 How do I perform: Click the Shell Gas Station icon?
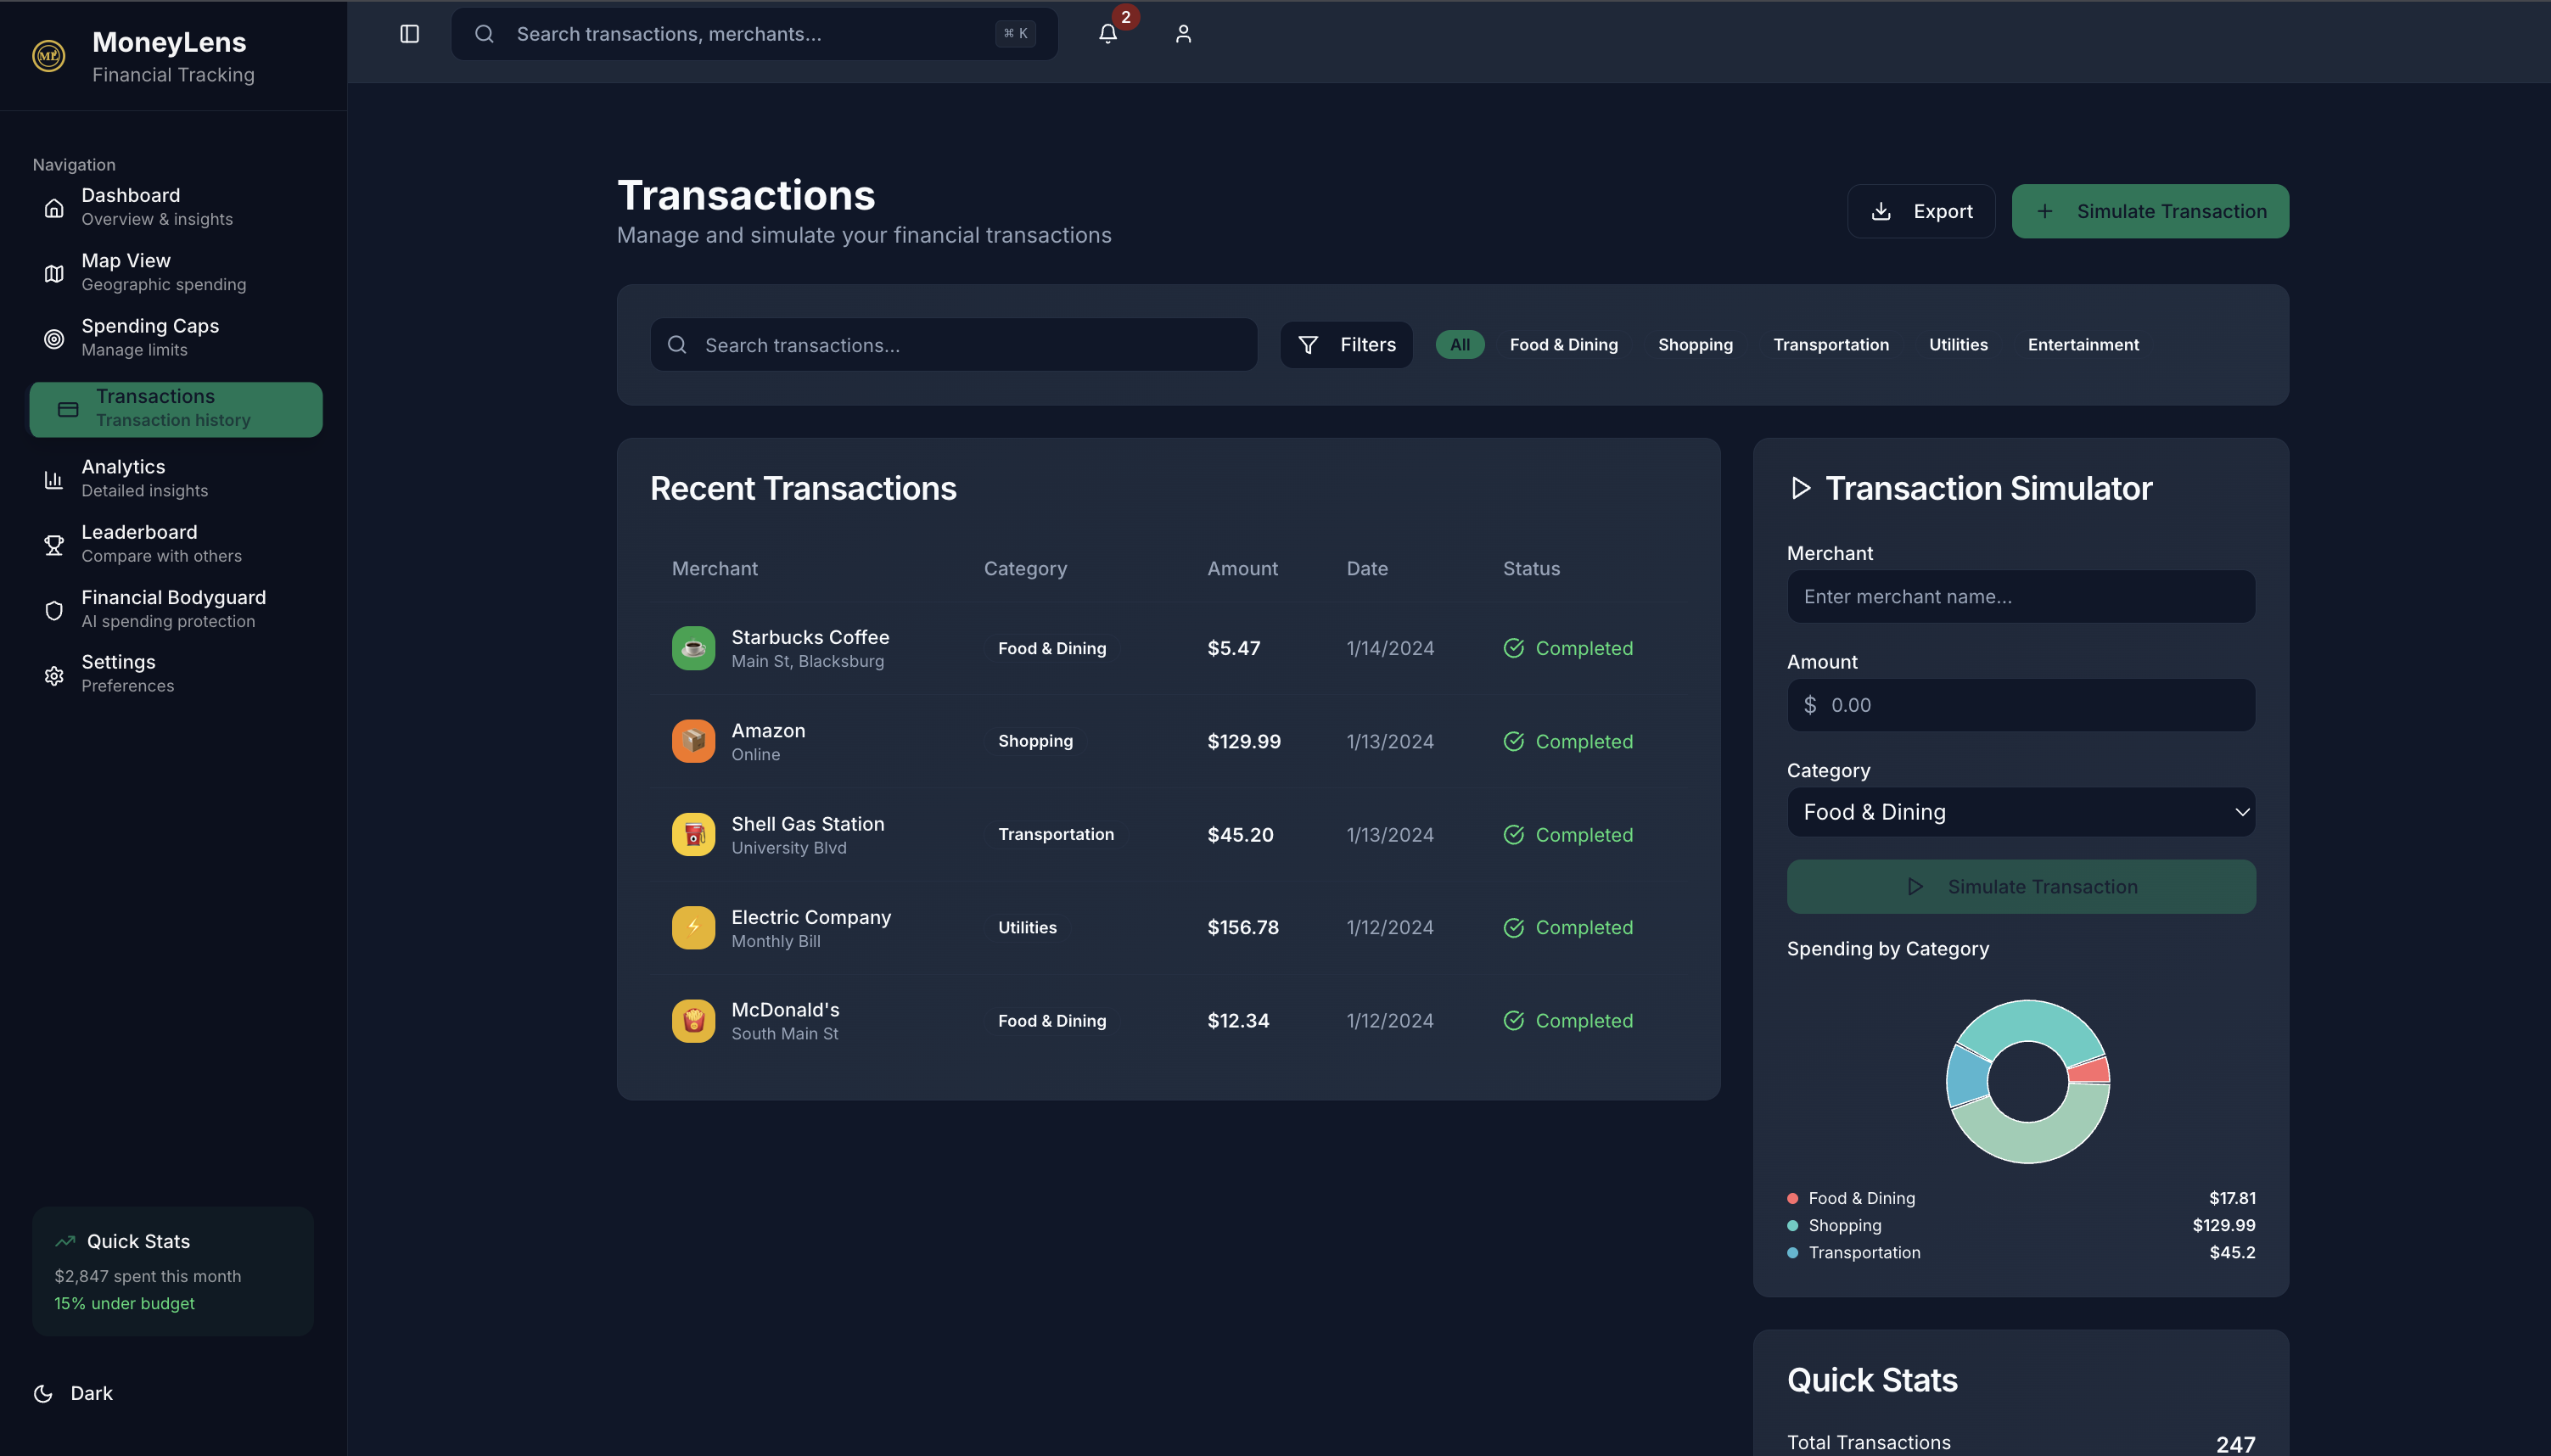tap(693, 834)
